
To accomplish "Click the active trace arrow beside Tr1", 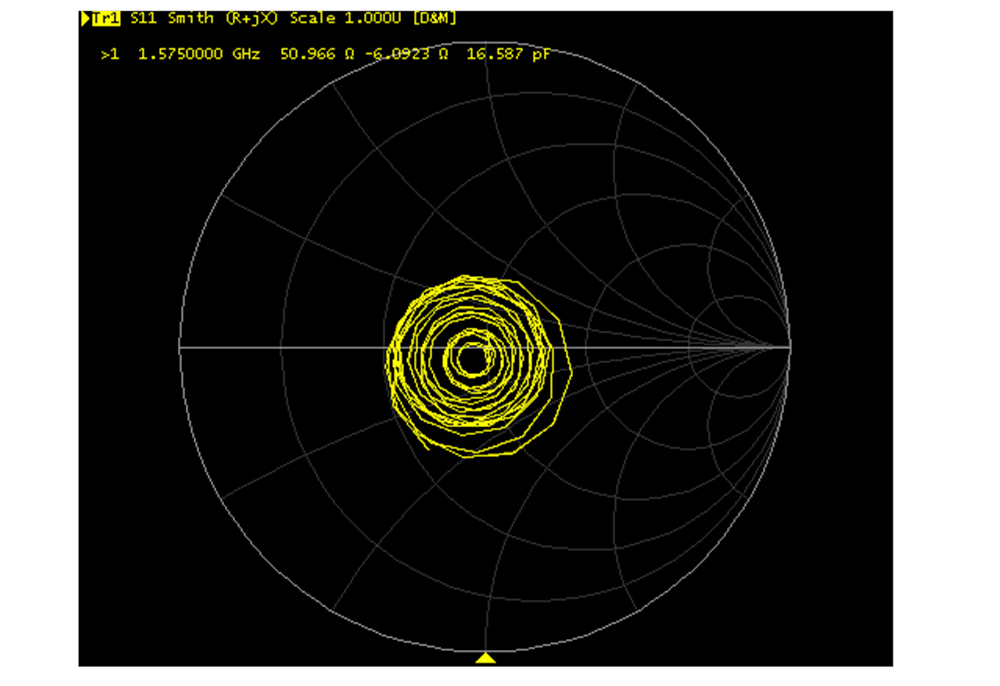I will tap(85, 19).
